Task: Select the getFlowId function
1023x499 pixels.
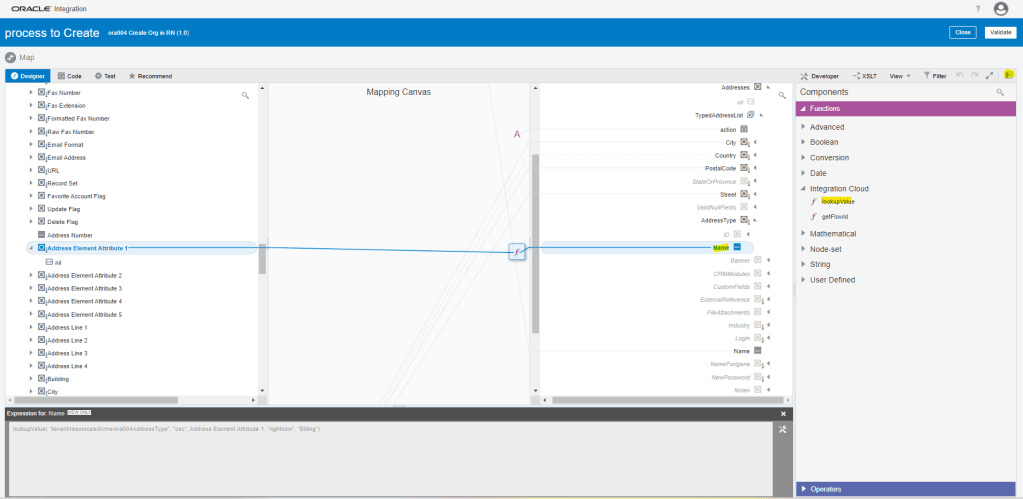Action: click(x=834, y=216)
